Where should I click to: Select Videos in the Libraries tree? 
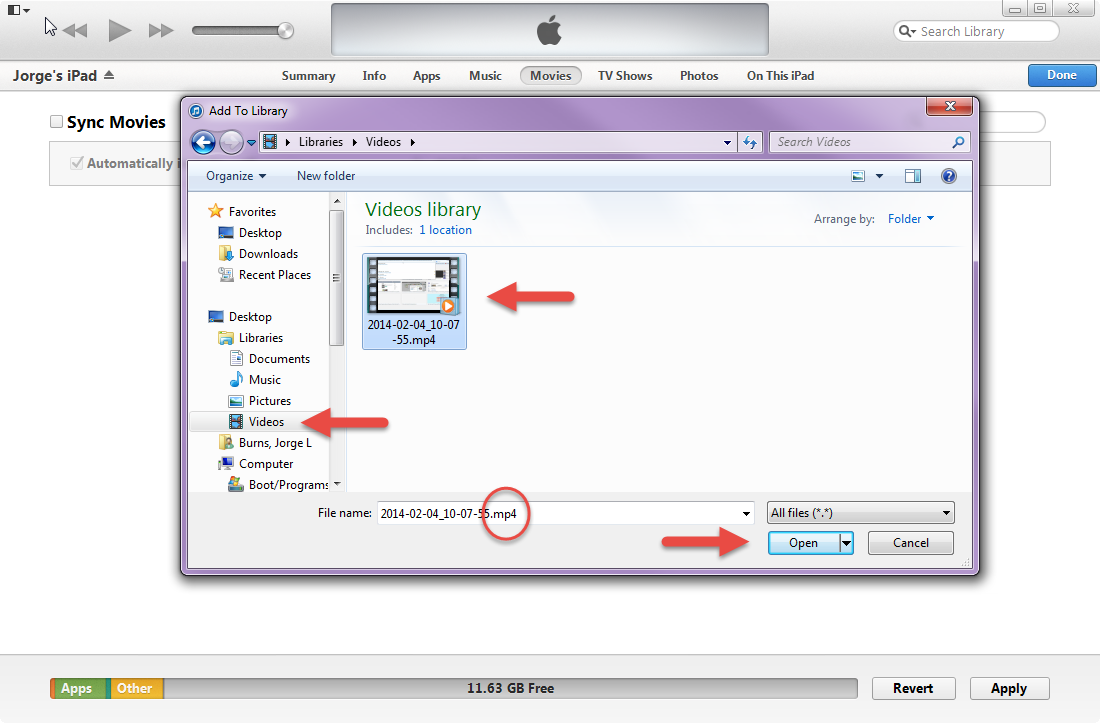[x=266, y=422]
